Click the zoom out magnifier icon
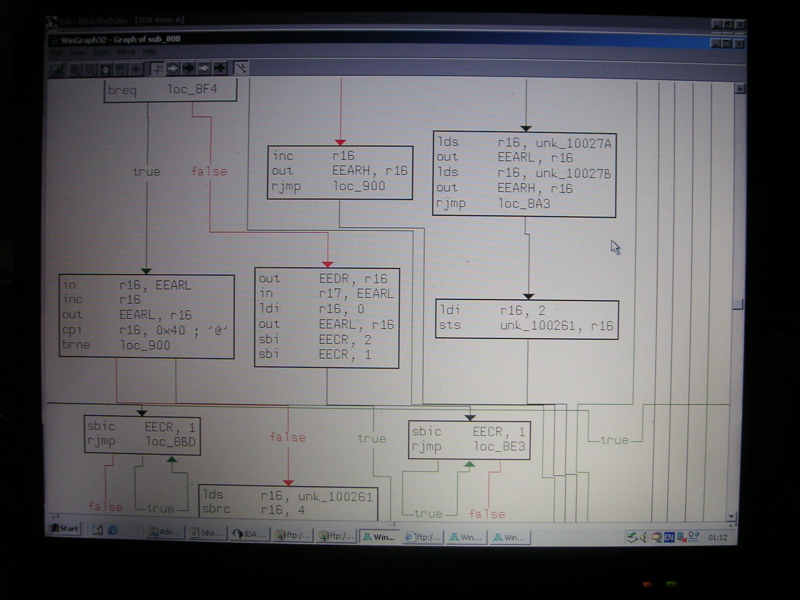Viewport: 800px width, 600px height. tap(90, 69)
